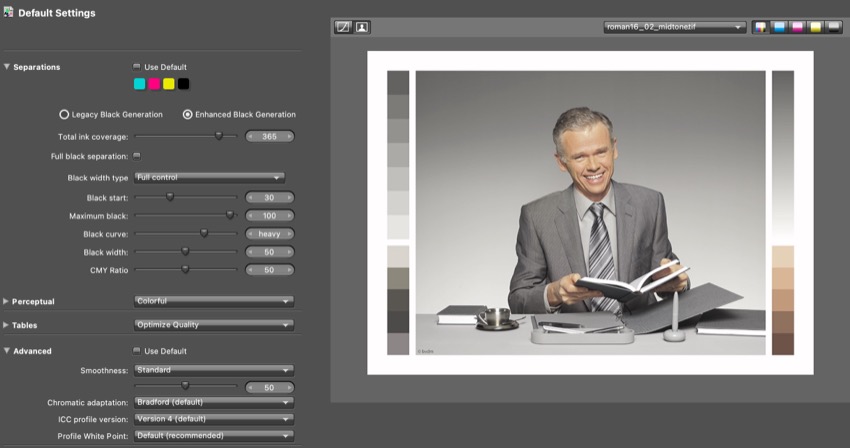
Task: Show the CMYK composite channel preview
Action: [x=761, y=28]
